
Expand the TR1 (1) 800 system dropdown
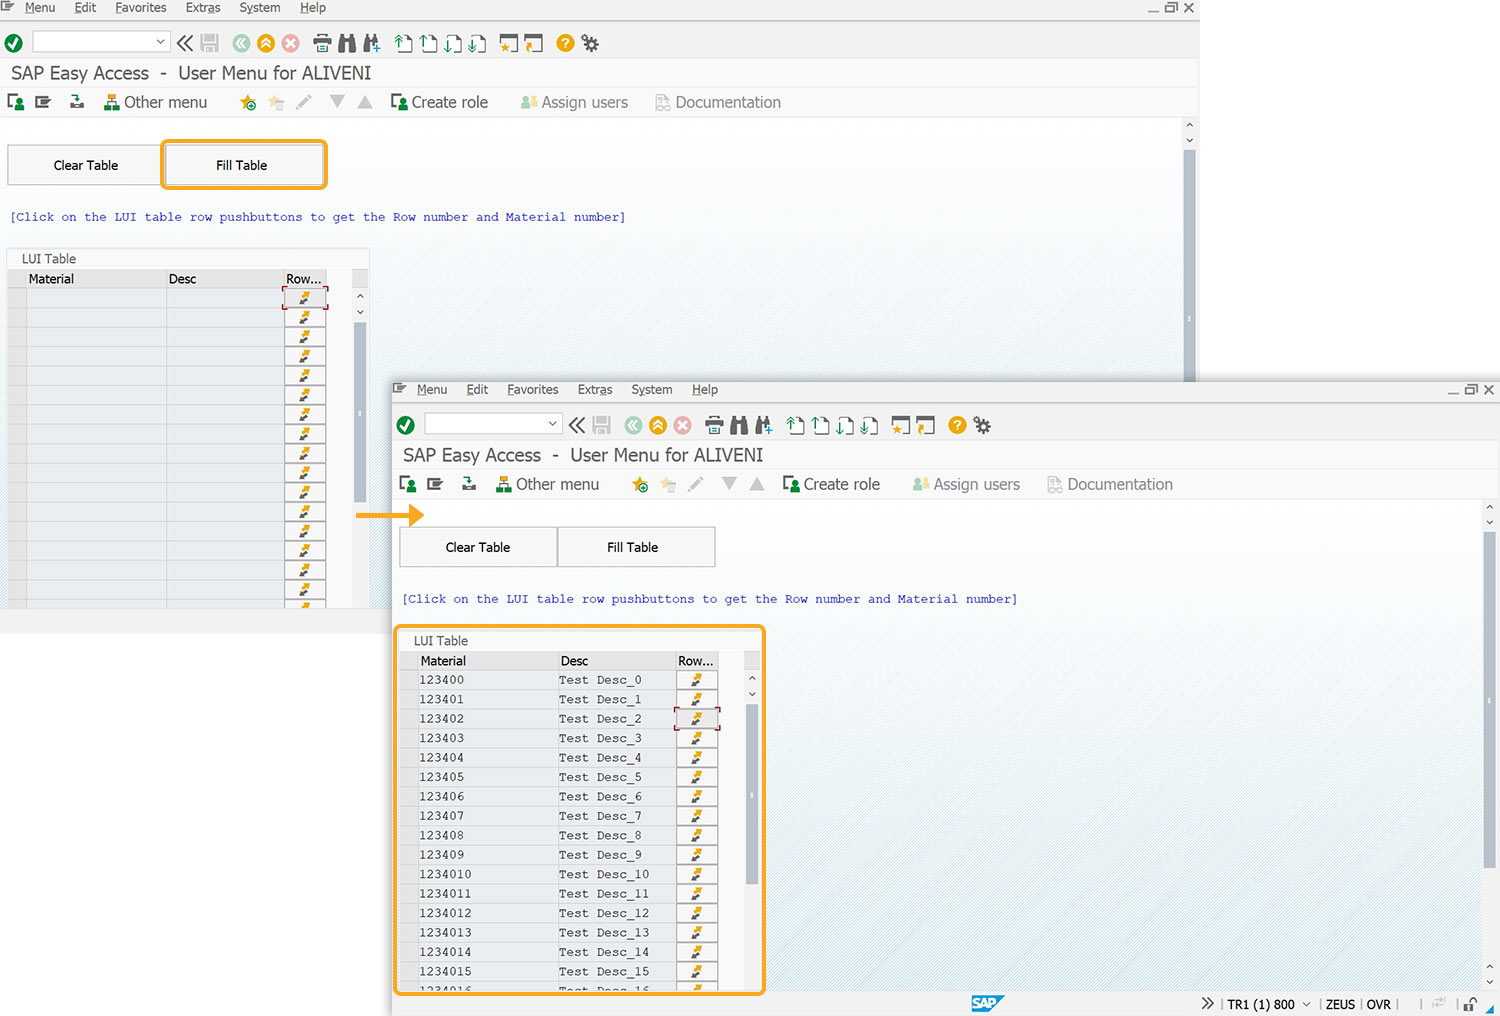[1306, 1004]
